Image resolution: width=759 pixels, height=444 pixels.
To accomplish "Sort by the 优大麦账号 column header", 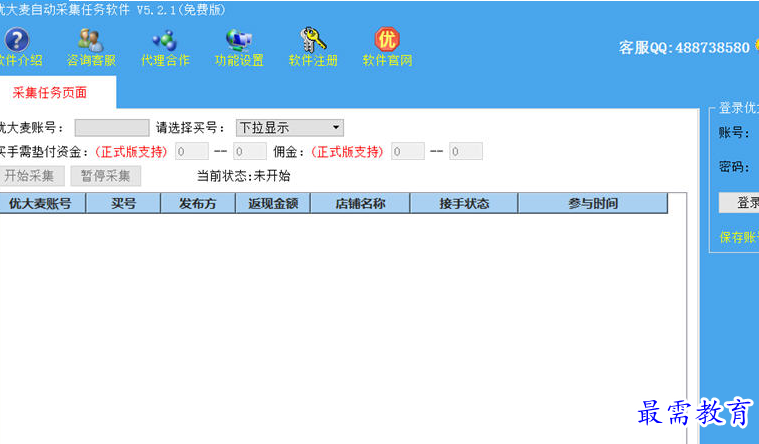I will pos(41,203).
